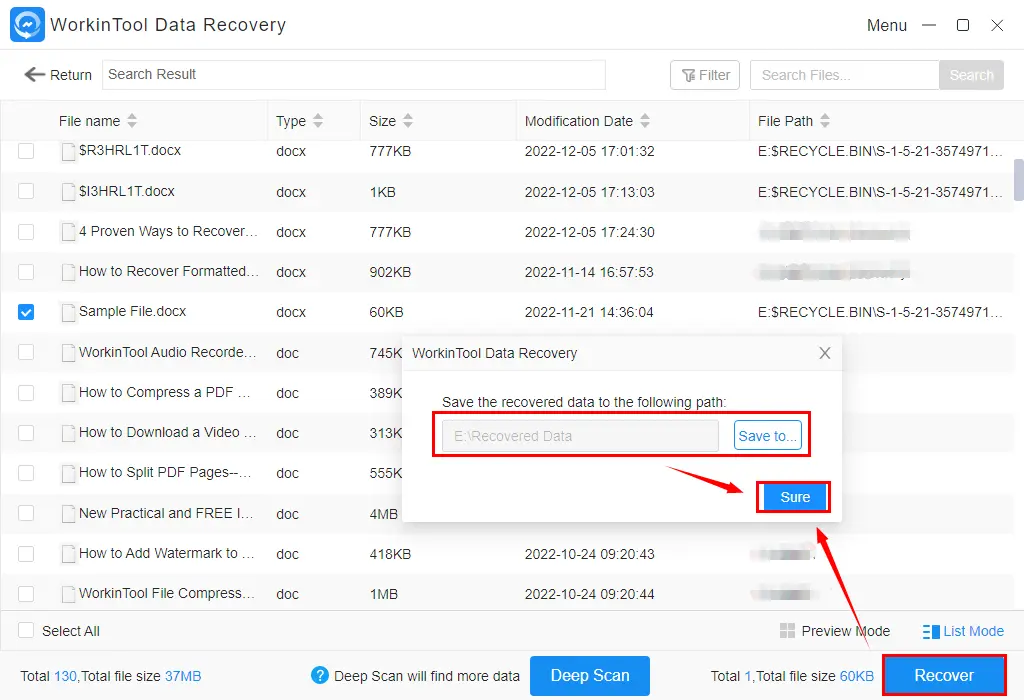Click the Search Files input field
The width and height of the screenshot is (1024, 700).
click(x=844, y=75)
